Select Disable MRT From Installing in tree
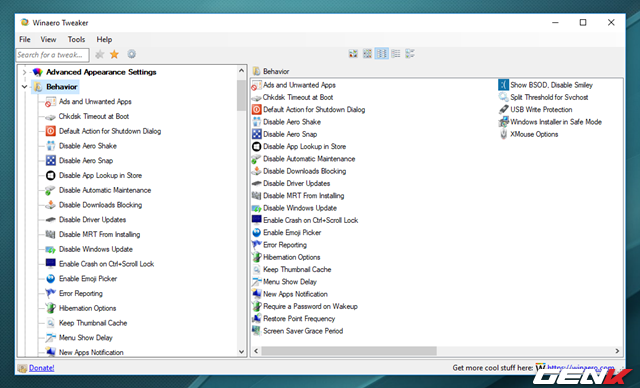Image resolution: width=640 pixels, height=388 pixels. click(99, 234)
